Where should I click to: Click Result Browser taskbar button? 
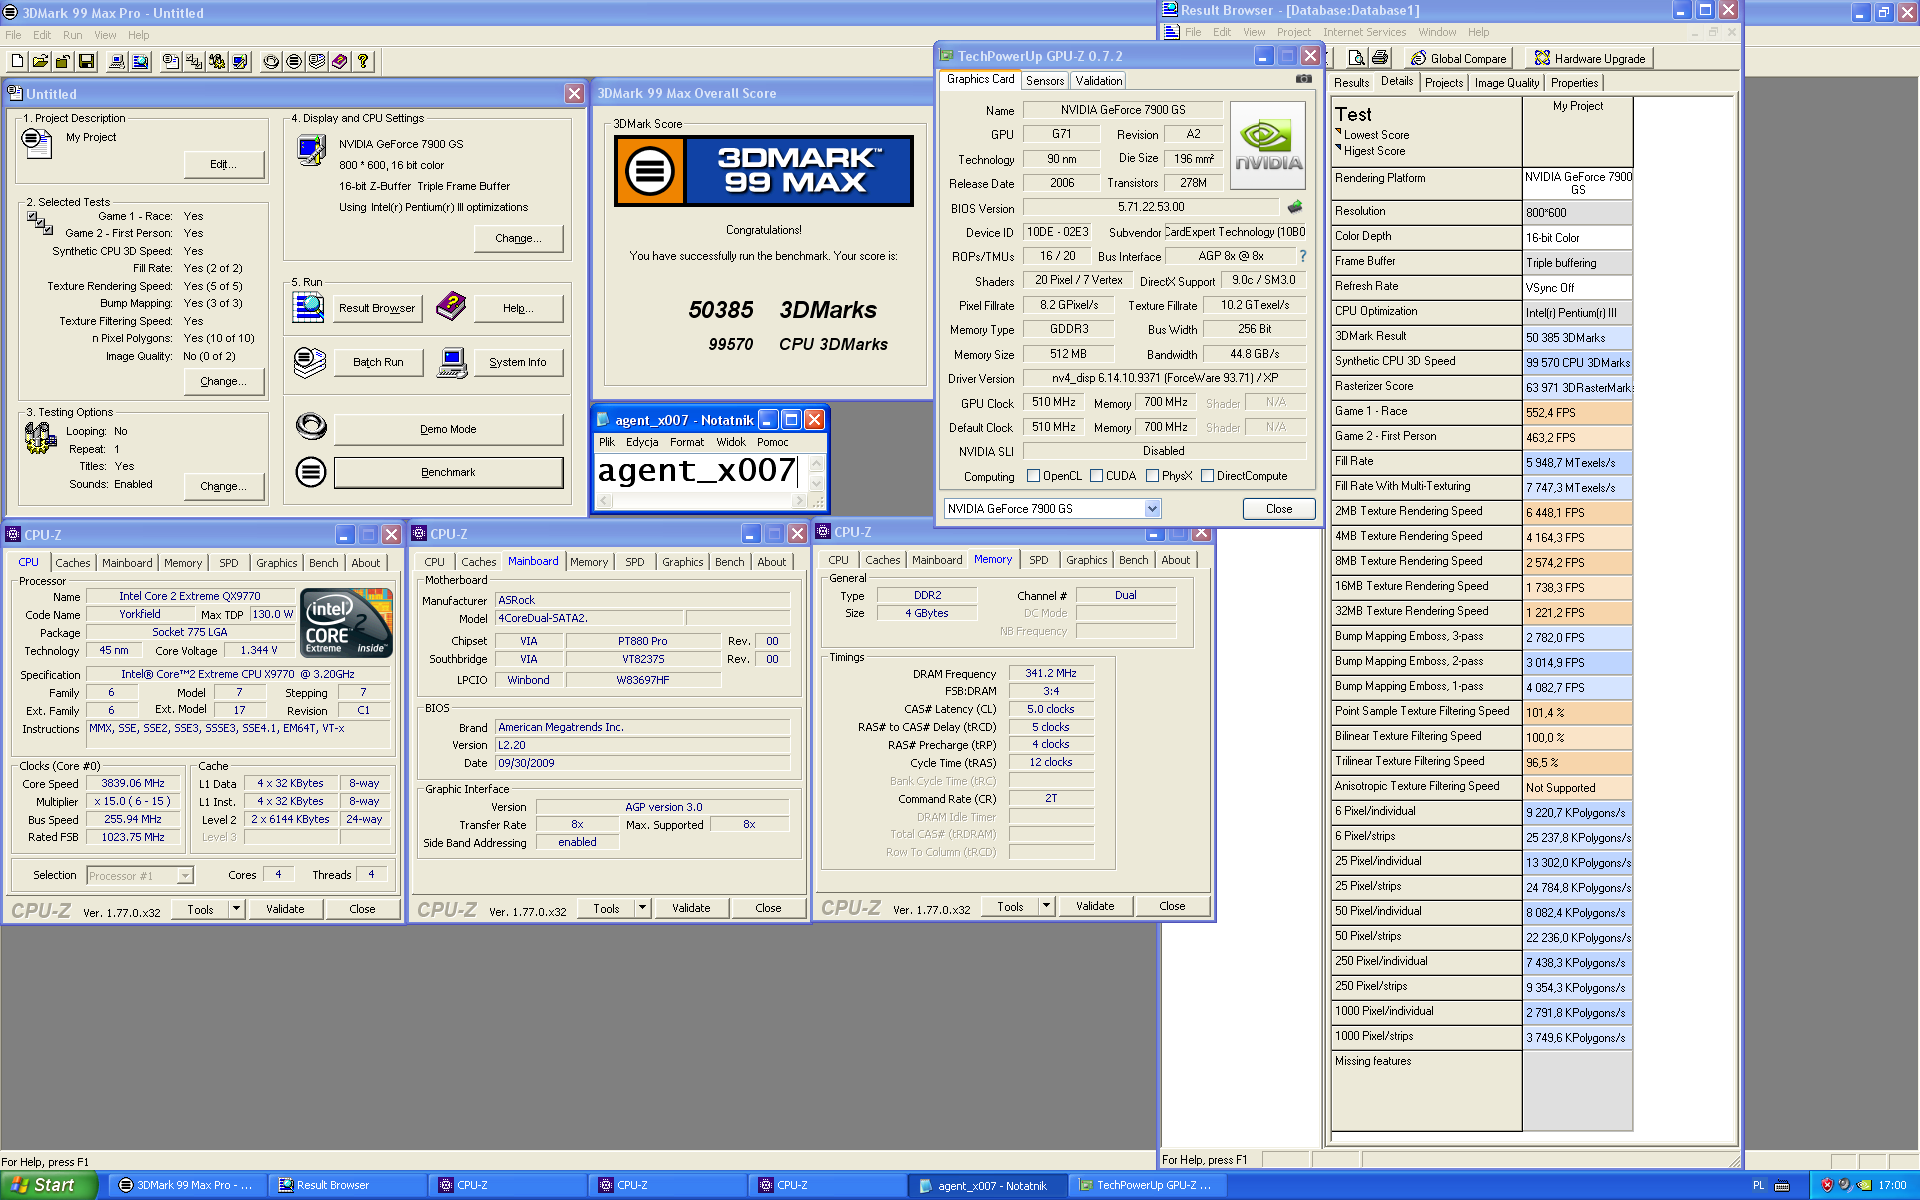pyautogui.click(x=347, y=1185)
